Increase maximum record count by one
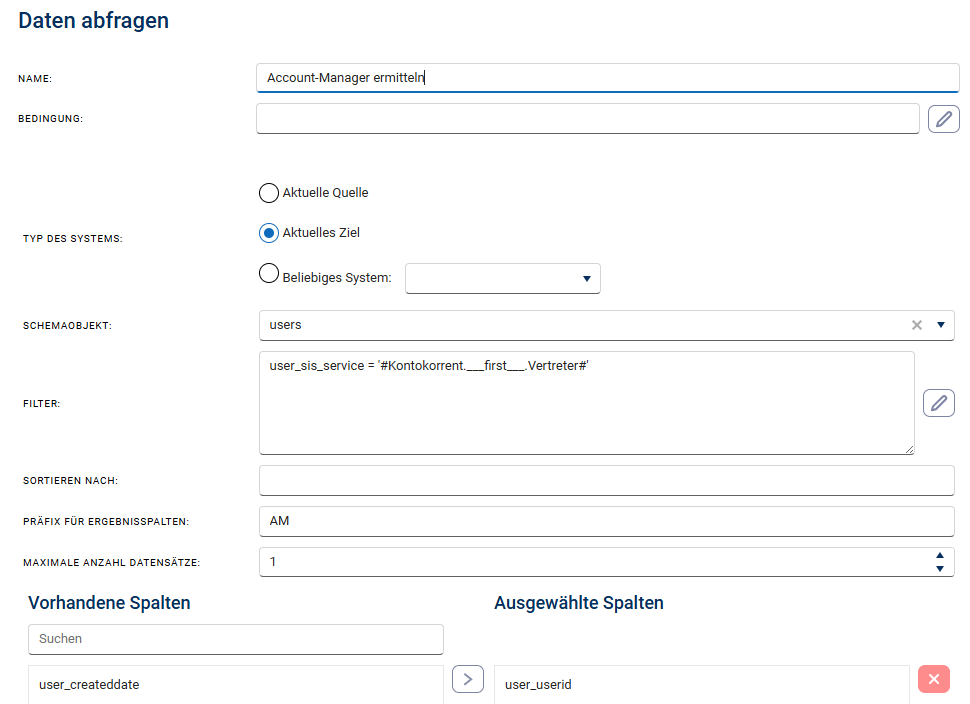Viewport: 970px width, 704px height. click(x=939, y=556)
